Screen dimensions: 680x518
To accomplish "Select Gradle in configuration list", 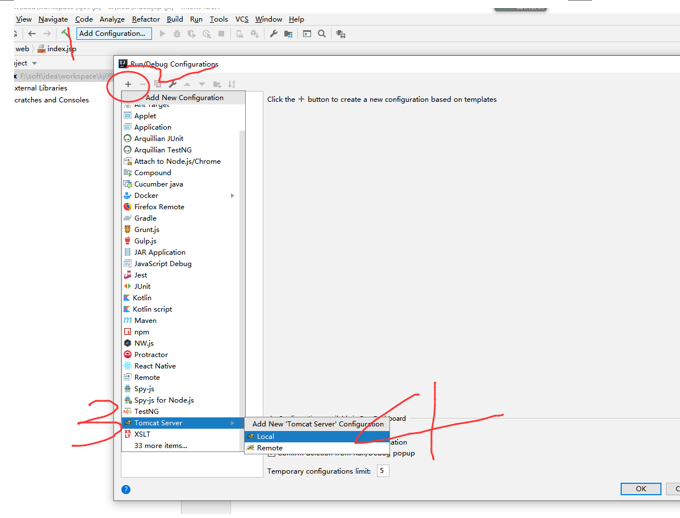I will (x=183, y=218).
